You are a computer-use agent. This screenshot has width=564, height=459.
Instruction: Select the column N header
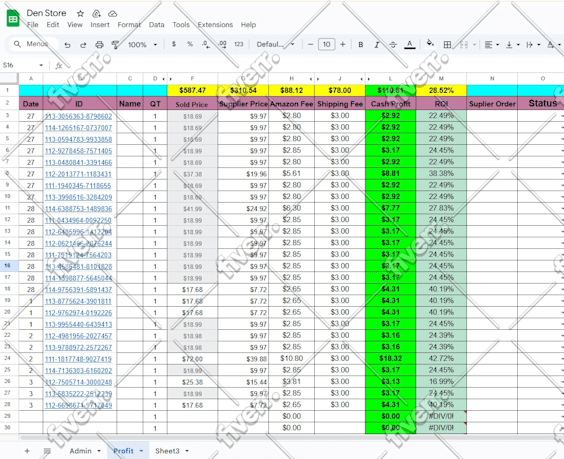(492, 78)
